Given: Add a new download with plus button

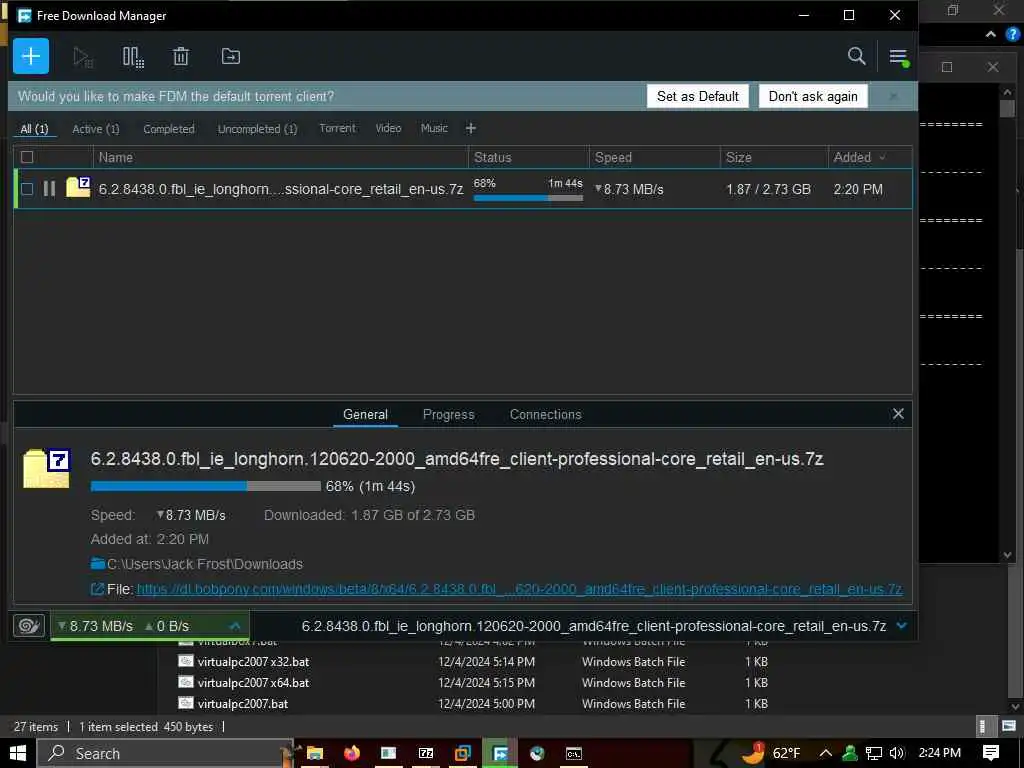Looking at the screenshot, I should (x=31, y=56).
